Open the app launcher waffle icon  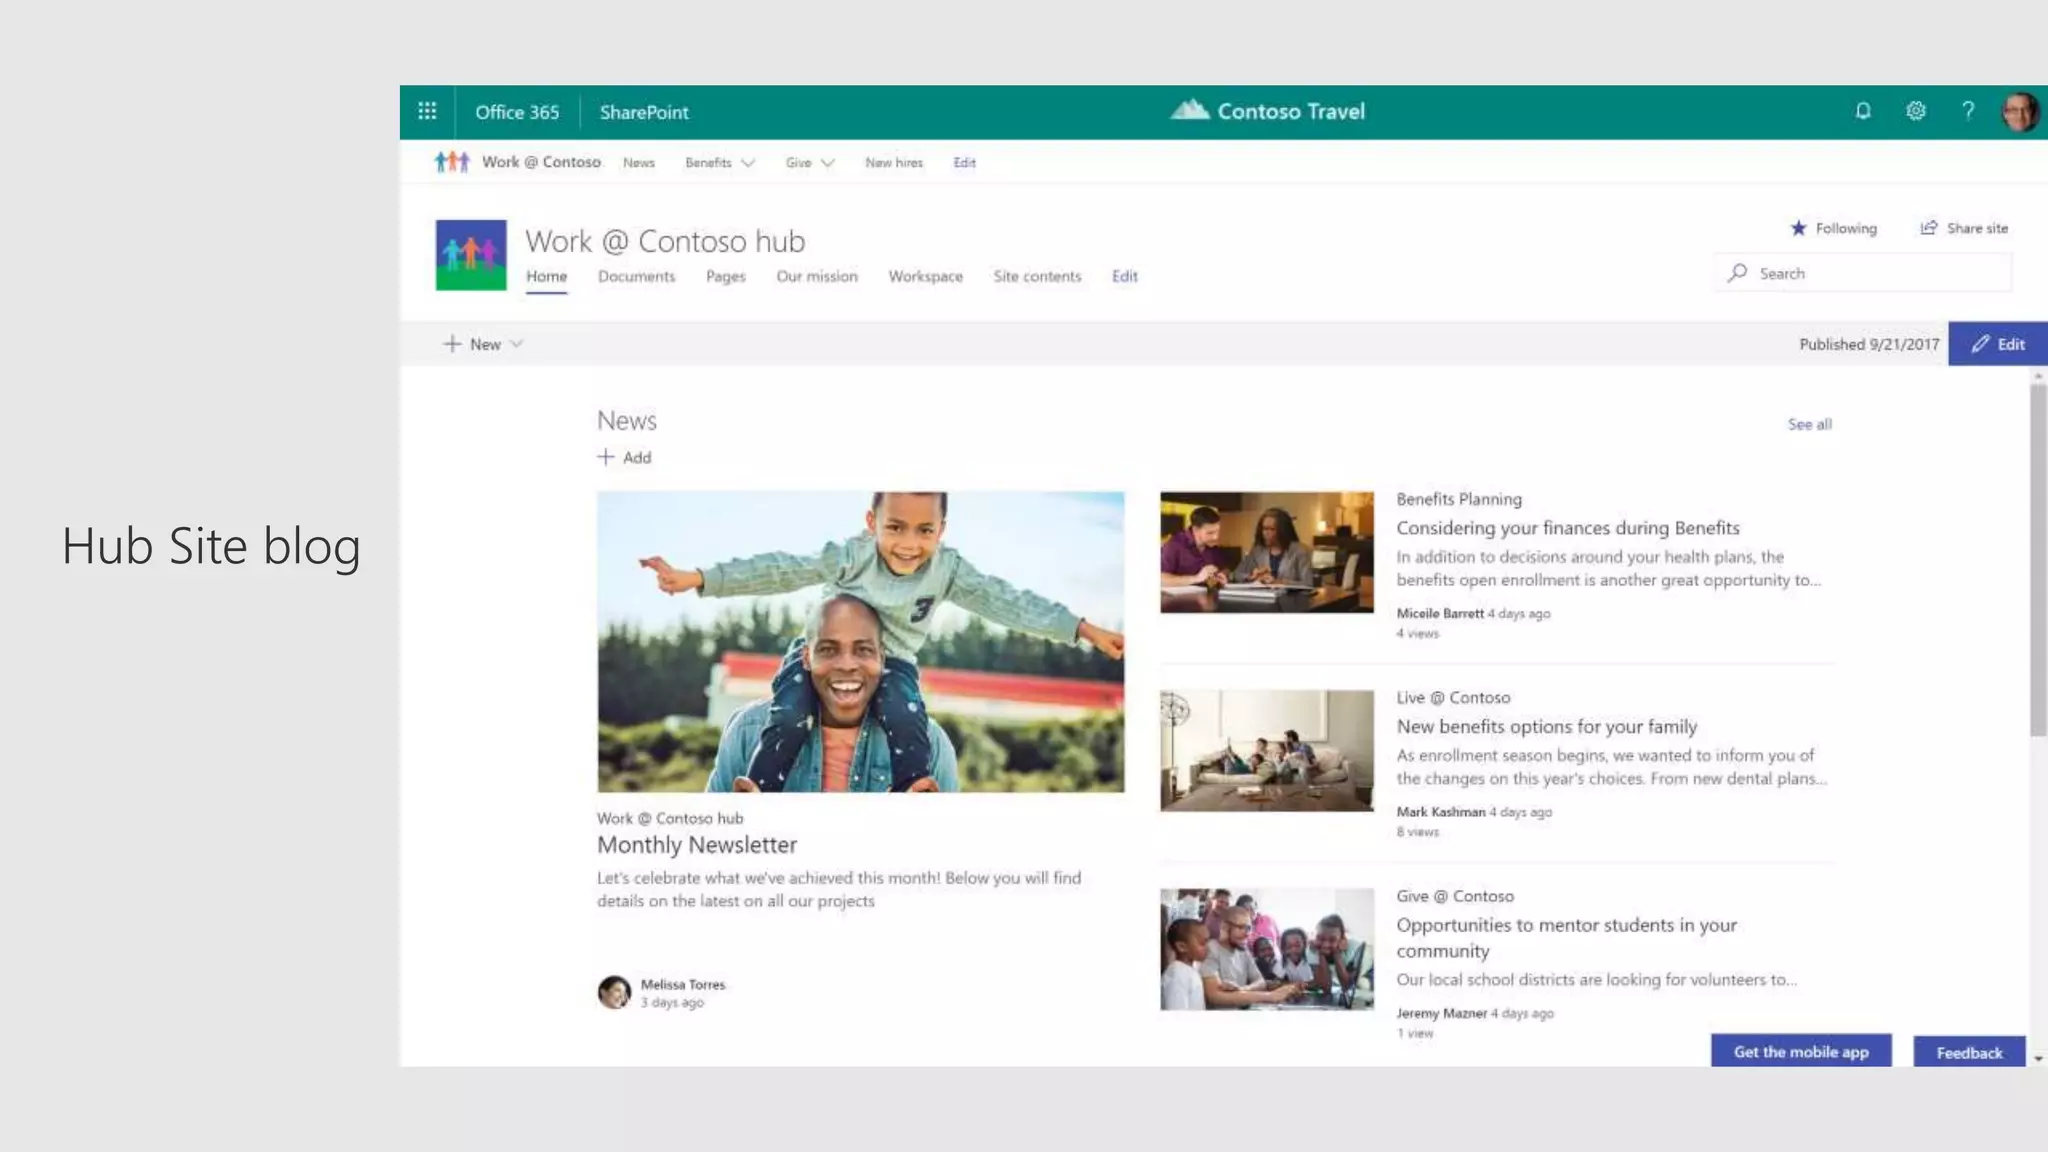click(x=427, y=111)
